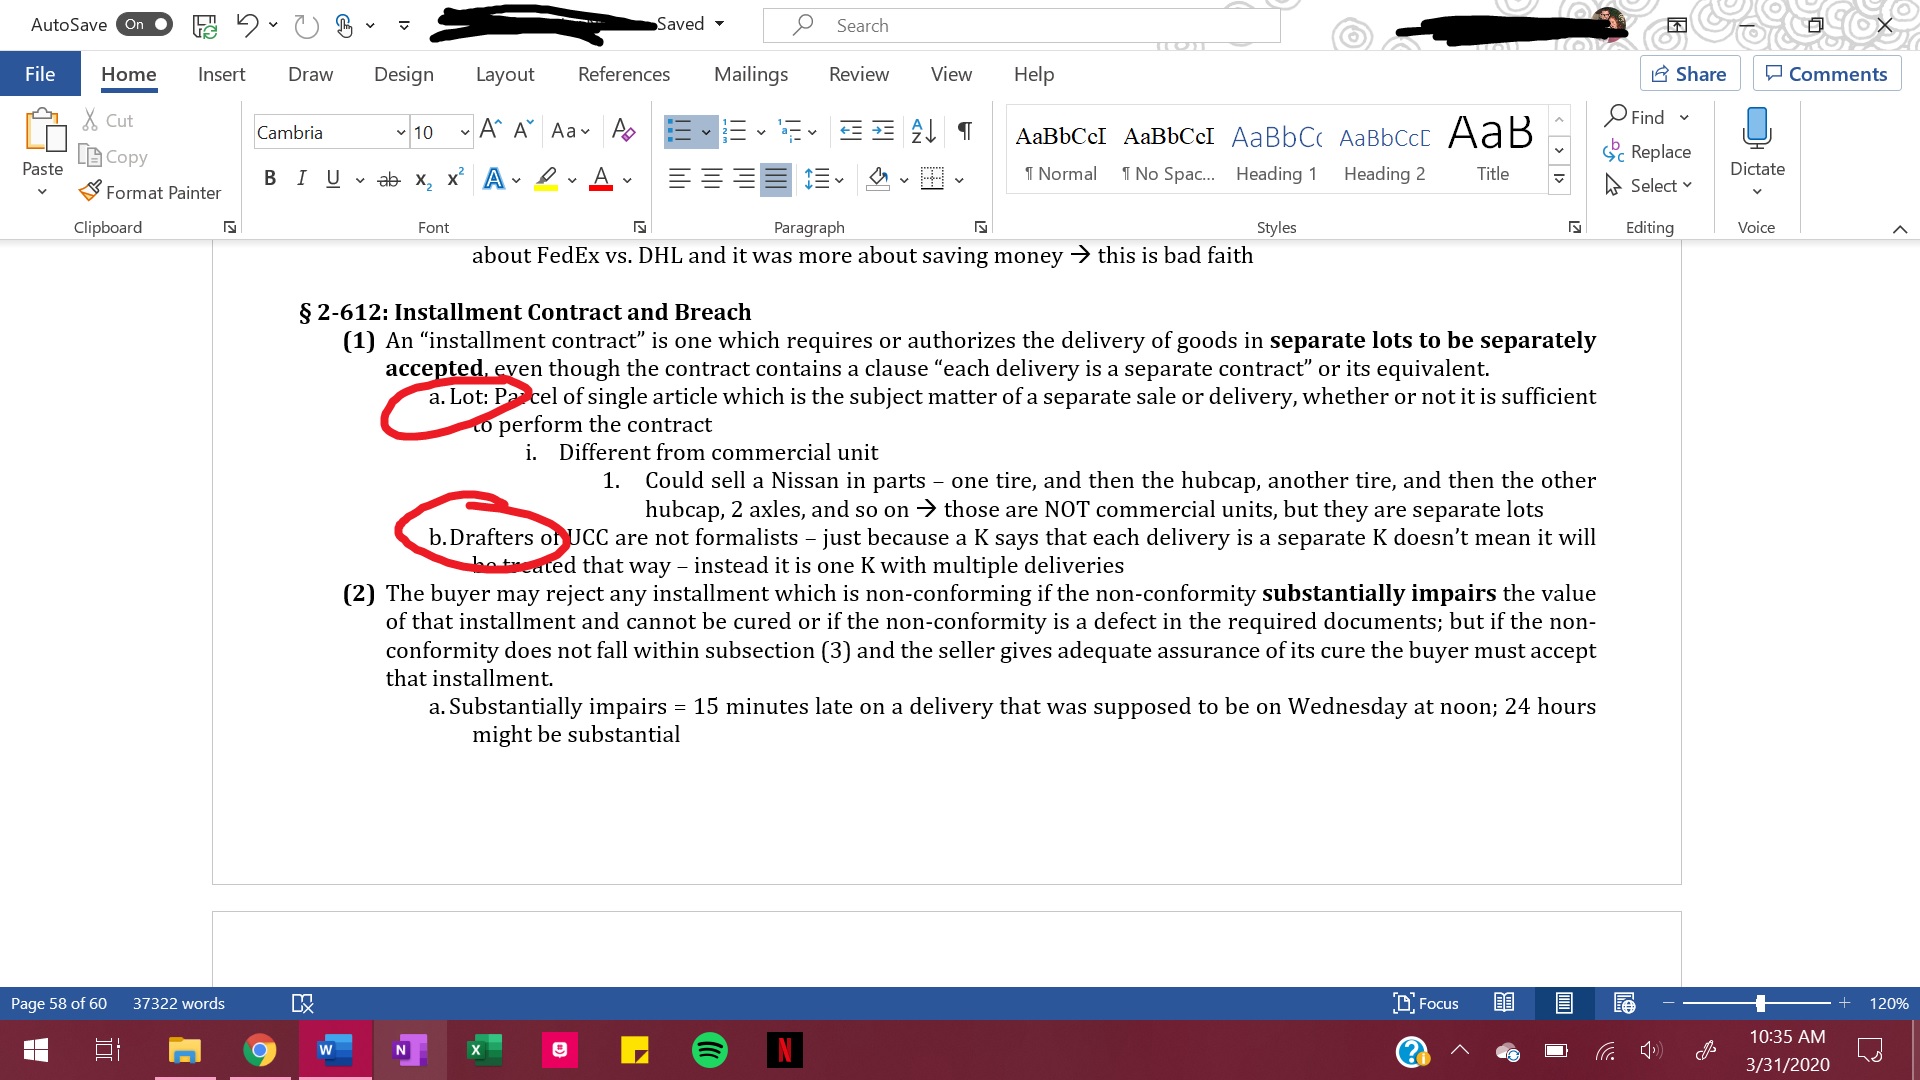
Task: Increase indent of the paragraph
Action: point(883,131)
